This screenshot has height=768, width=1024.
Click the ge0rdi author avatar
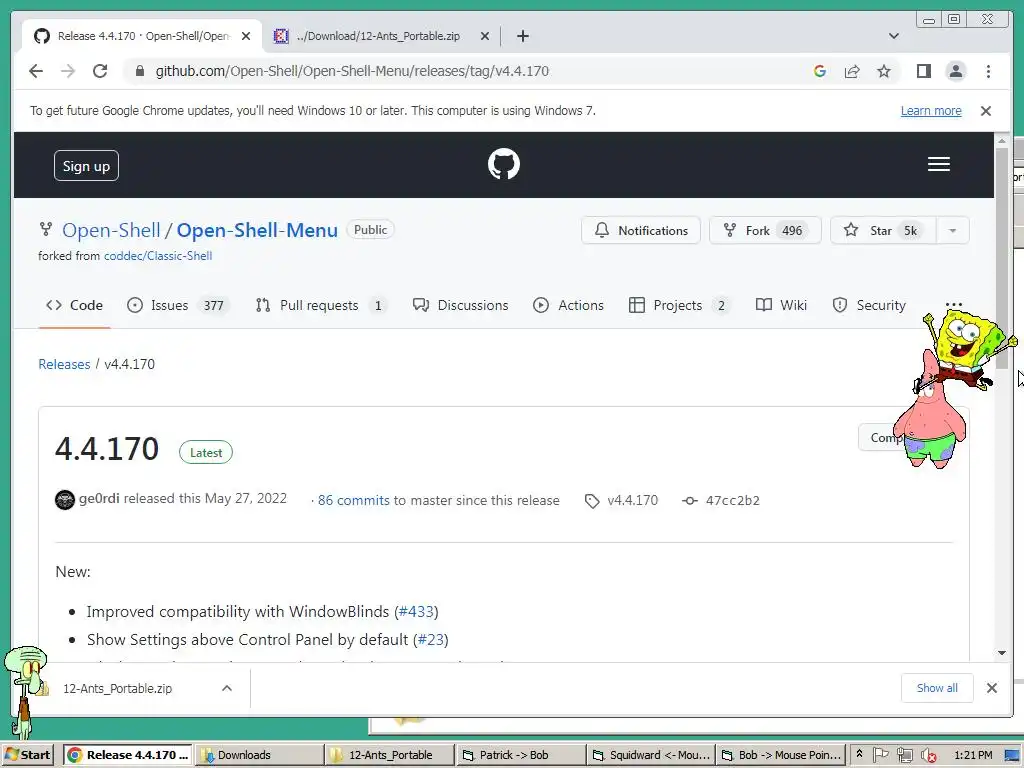[65, 500]
